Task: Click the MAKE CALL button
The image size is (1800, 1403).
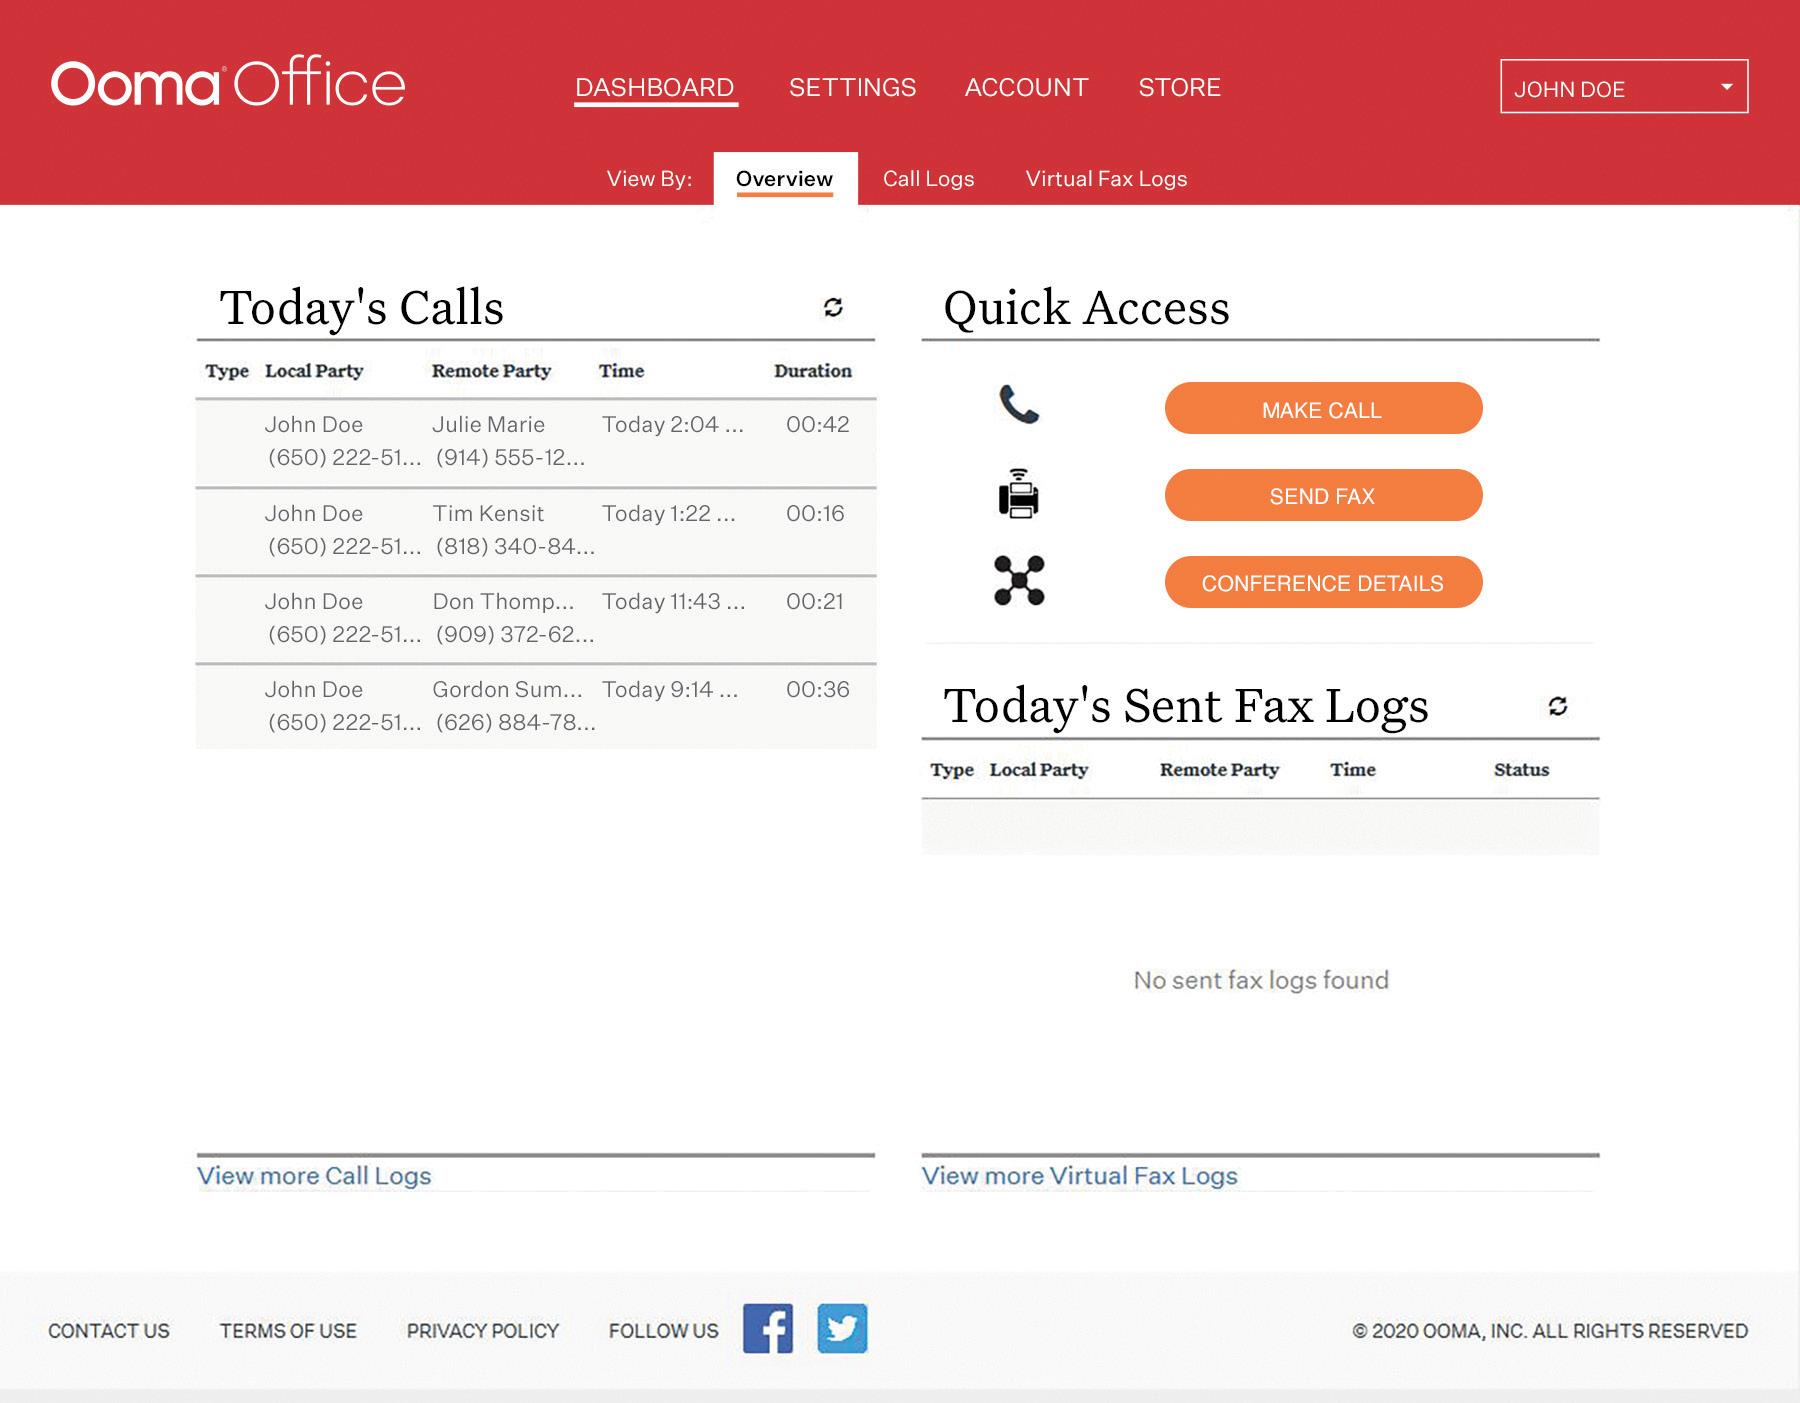Action: pyautogui.click(x=1323, y=408)
